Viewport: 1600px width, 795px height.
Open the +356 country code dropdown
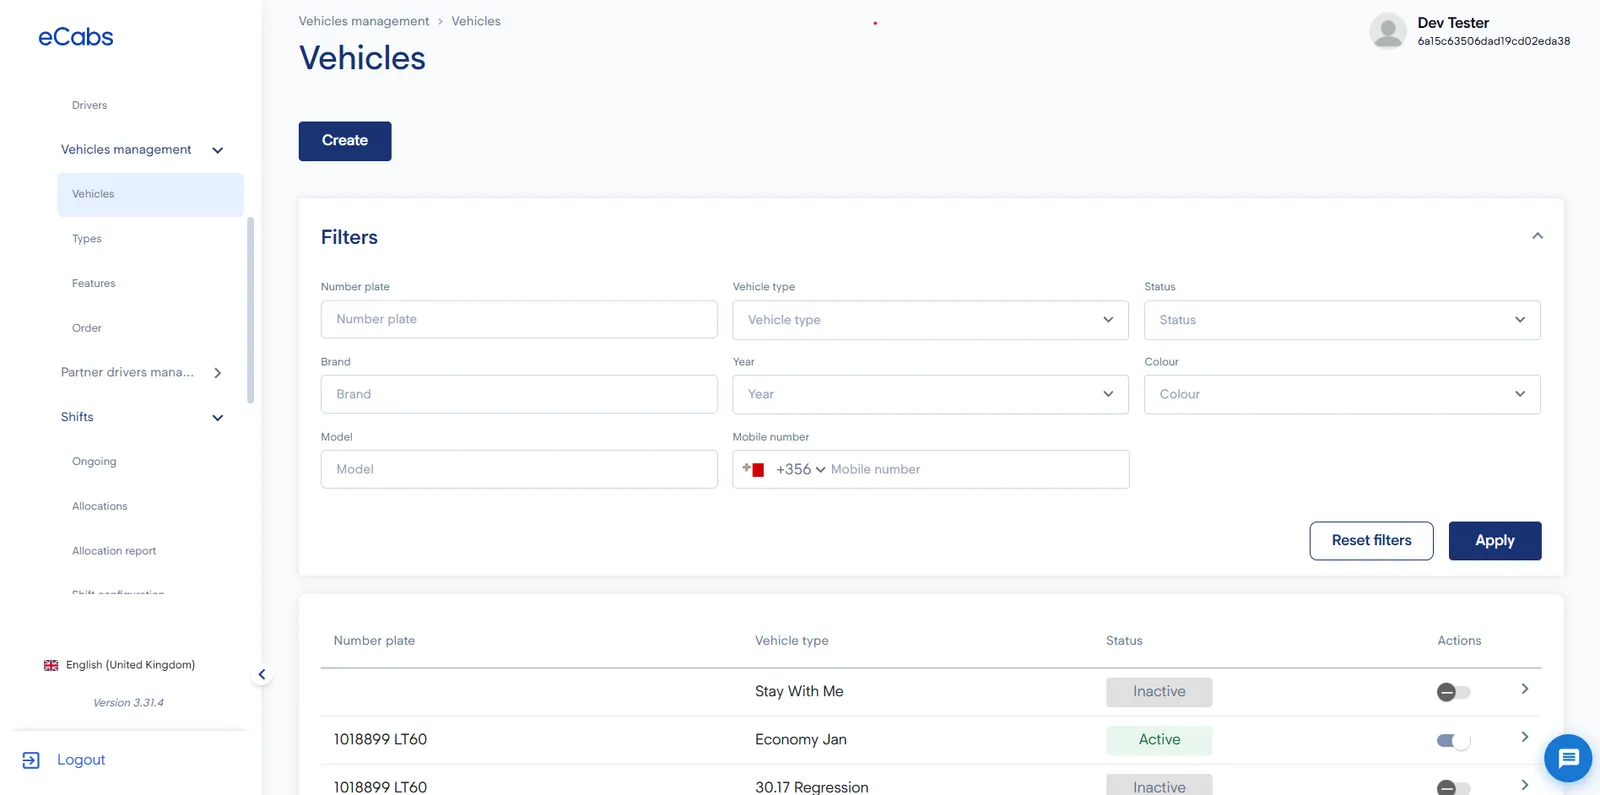click(800, 469)
